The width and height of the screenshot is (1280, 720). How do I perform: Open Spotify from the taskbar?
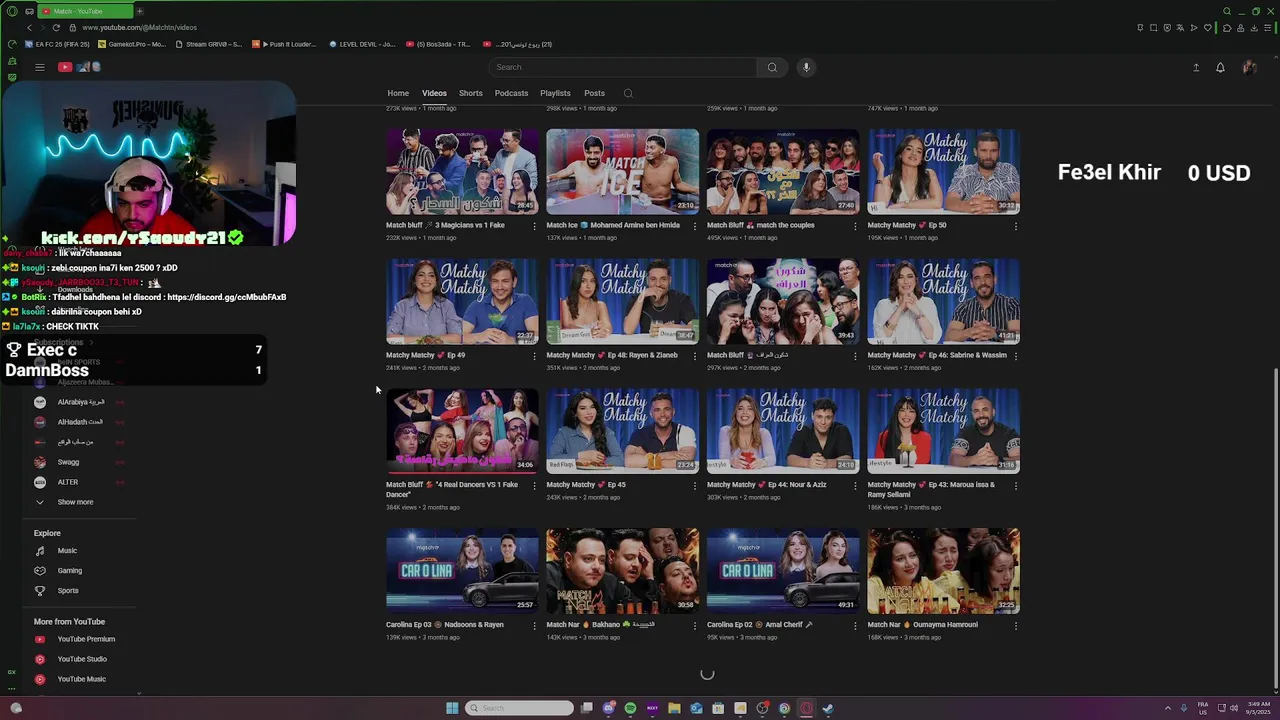pyautogui.click(x=630, y=708)
